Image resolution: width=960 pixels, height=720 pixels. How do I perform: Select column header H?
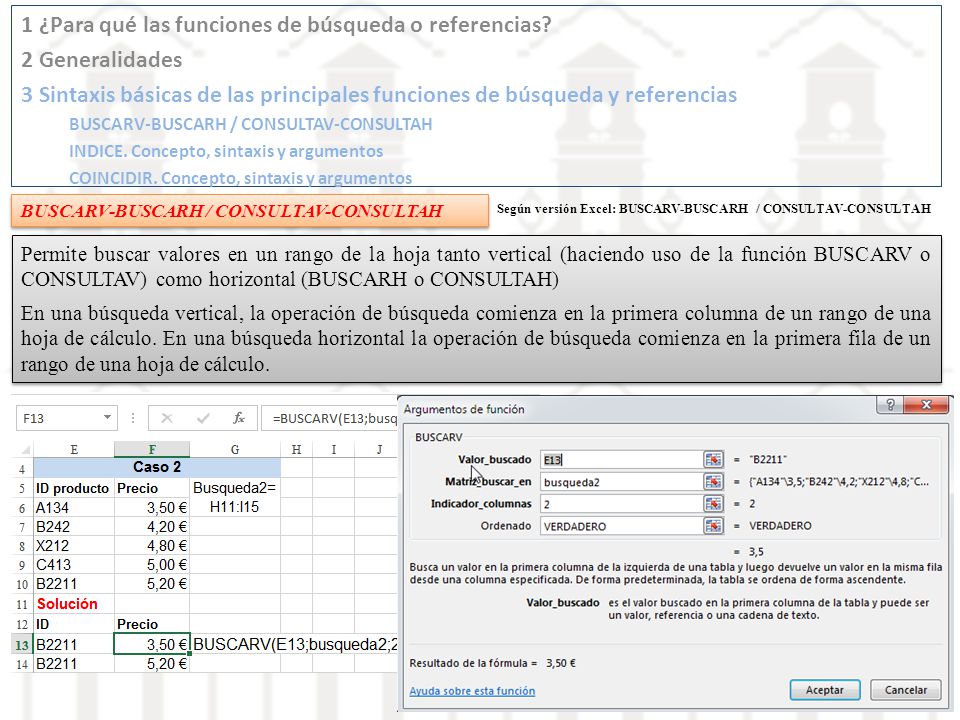click(x=296, y=449)
